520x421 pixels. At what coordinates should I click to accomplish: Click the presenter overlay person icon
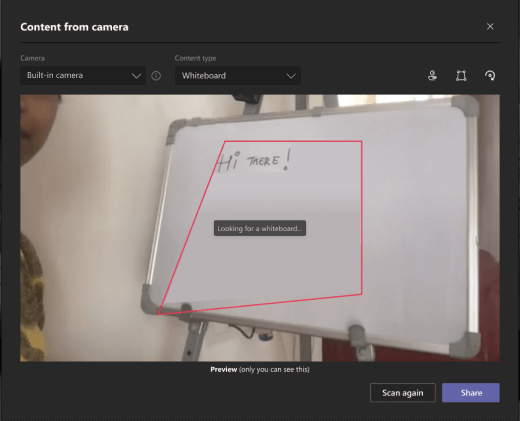click(x=432, y=76)
